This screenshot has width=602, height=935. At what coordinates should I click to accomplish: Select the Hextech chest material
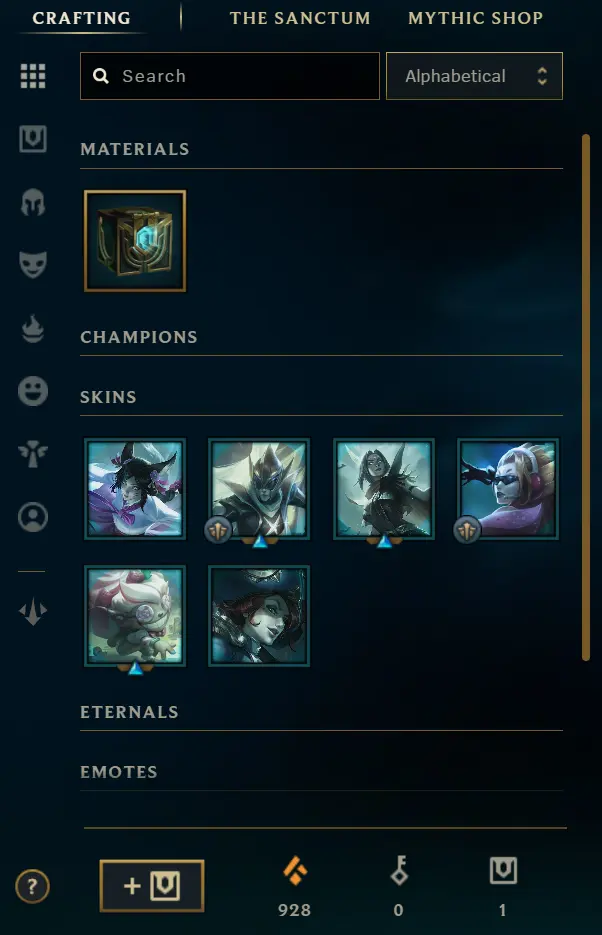click(x=135, y=241)
